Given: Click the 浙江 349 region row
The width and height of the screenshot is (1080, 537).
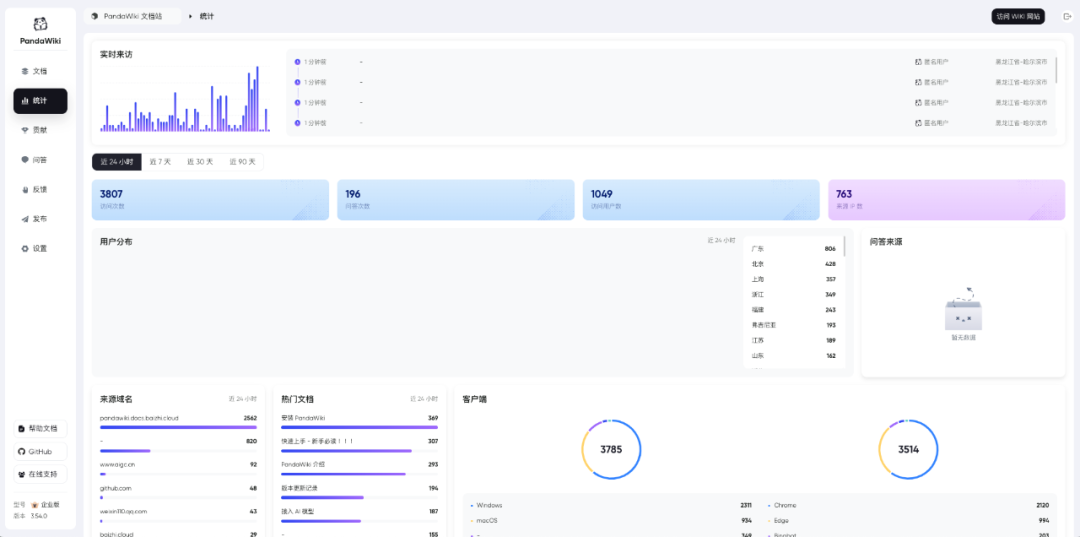Looking at the screenshot, I should 793,294.
